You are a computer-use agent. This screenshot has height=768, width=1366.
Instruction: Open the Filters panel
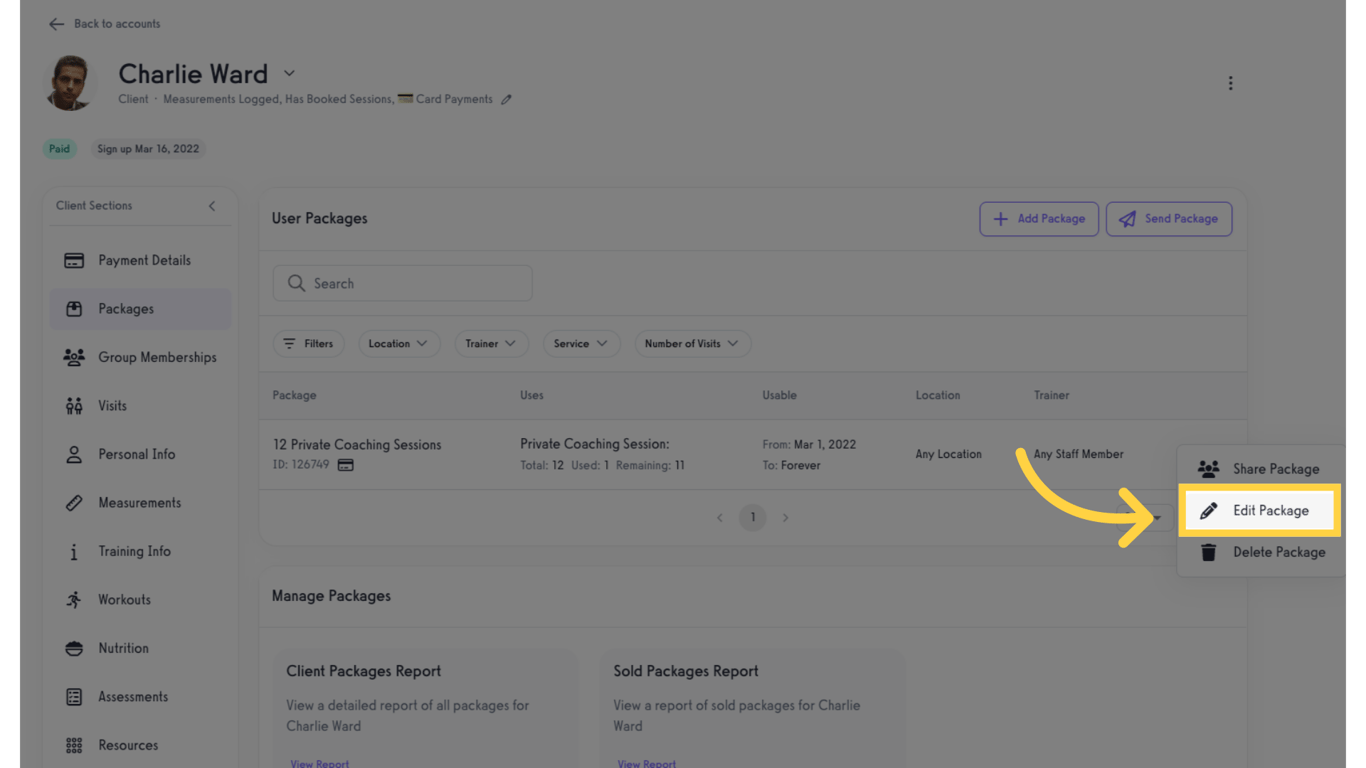pos(309,343)
